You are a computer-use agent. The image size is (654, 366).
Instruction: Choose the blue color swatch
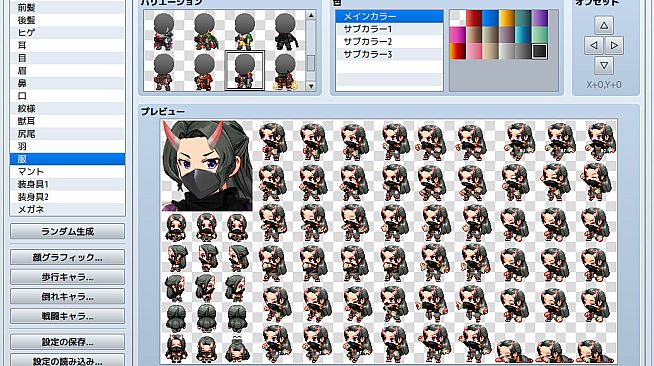click(490, 18)
